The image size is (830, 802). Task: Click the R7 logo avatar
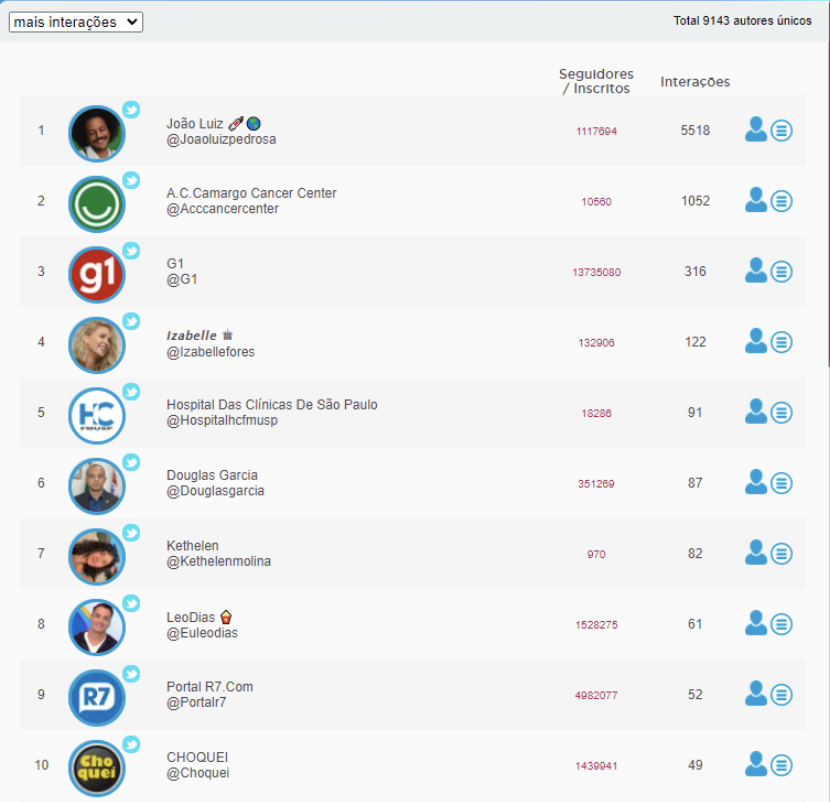coord(96,697)
